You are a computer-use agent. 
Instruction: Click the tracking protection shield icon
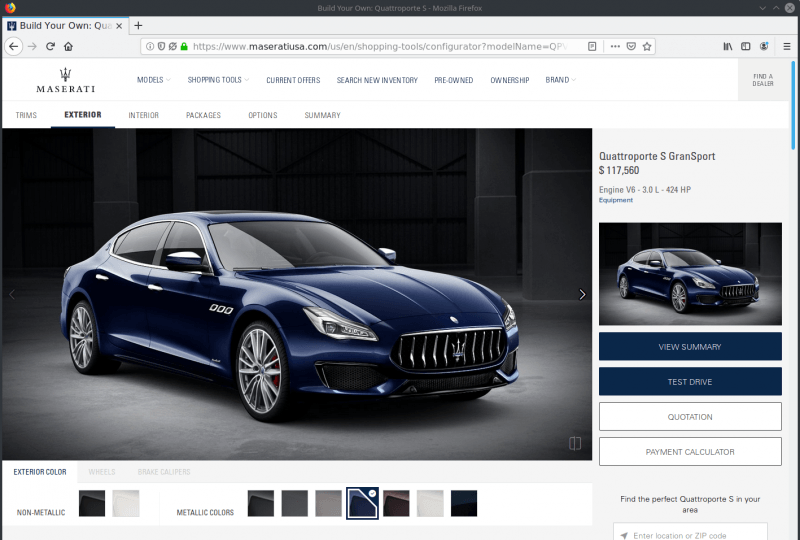[x=161, y=46]
